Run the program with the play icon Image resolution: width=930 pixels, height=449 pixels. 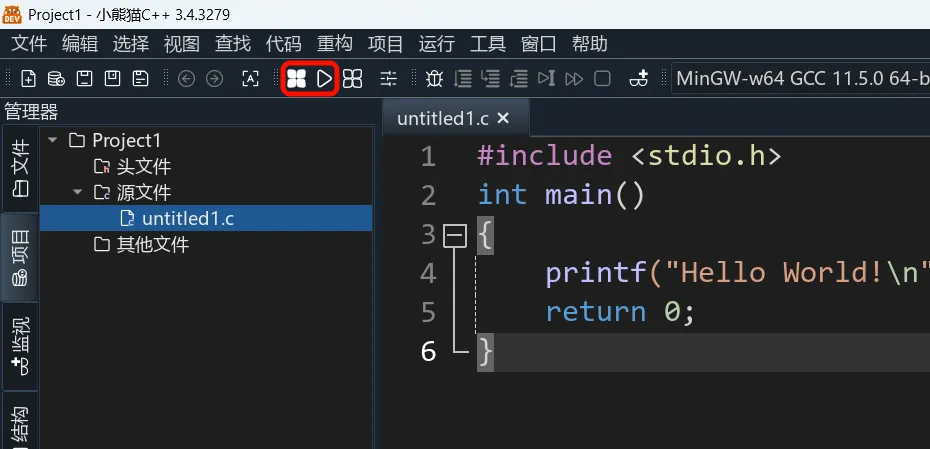click(x=324, y=78)
